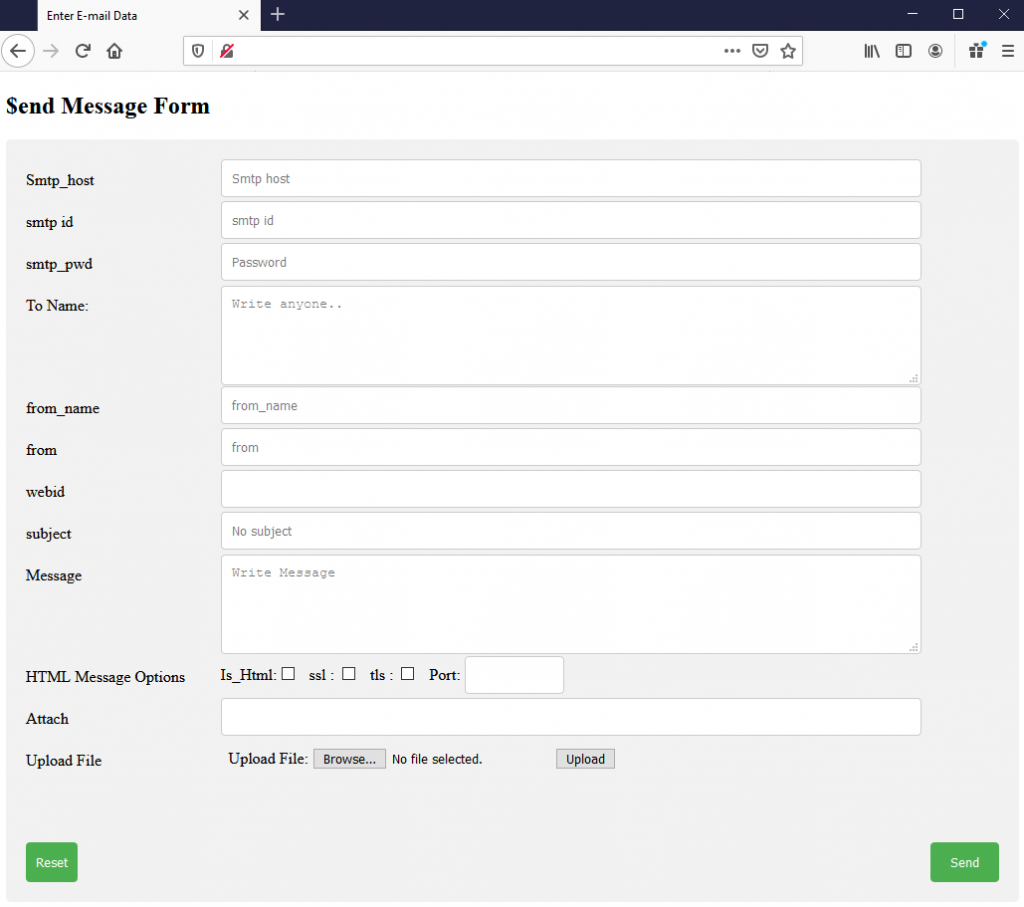Screen dimensions: 1024x907
Task: Open file chooser with Browse button
Action: pos(349,759)
